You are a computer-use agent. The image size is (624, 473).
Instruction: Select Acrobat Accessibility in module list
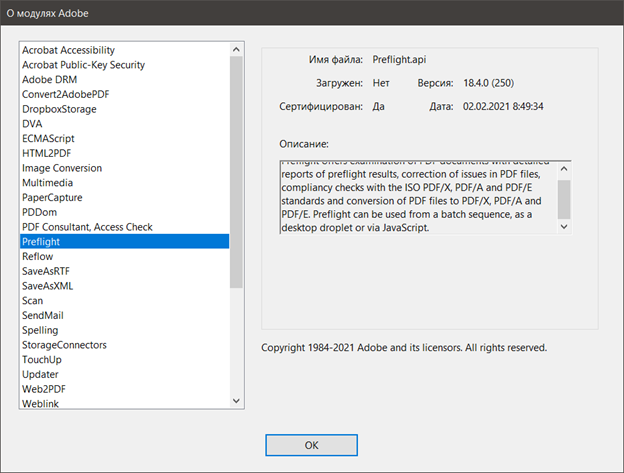[x=125, y=50]
